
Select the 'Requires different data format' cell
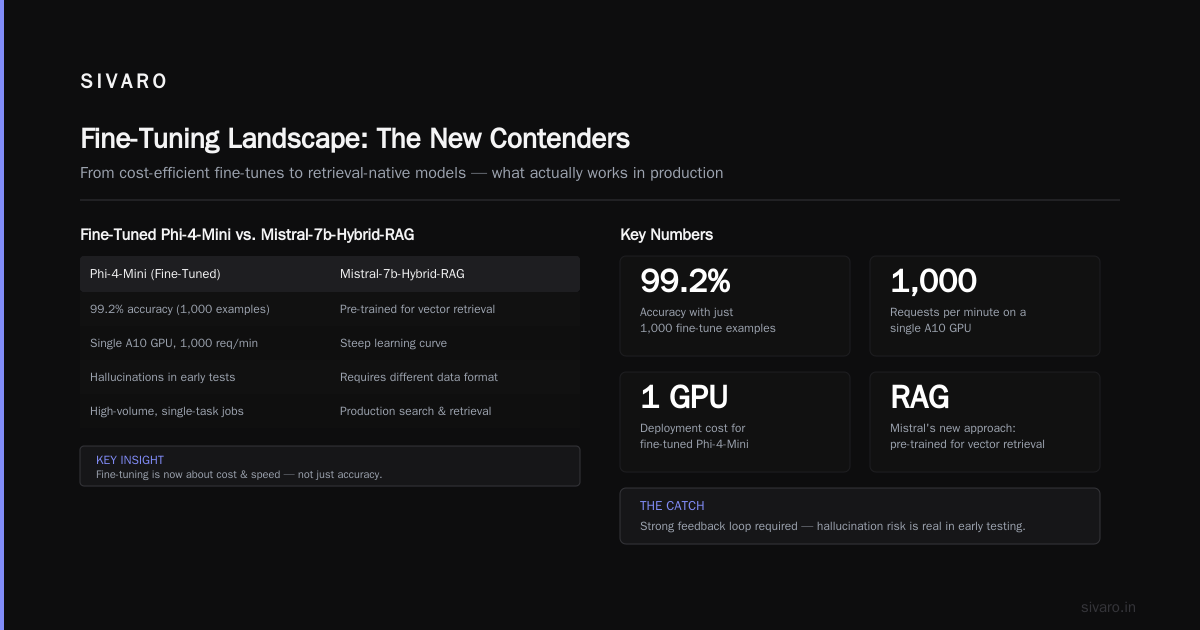419,377
